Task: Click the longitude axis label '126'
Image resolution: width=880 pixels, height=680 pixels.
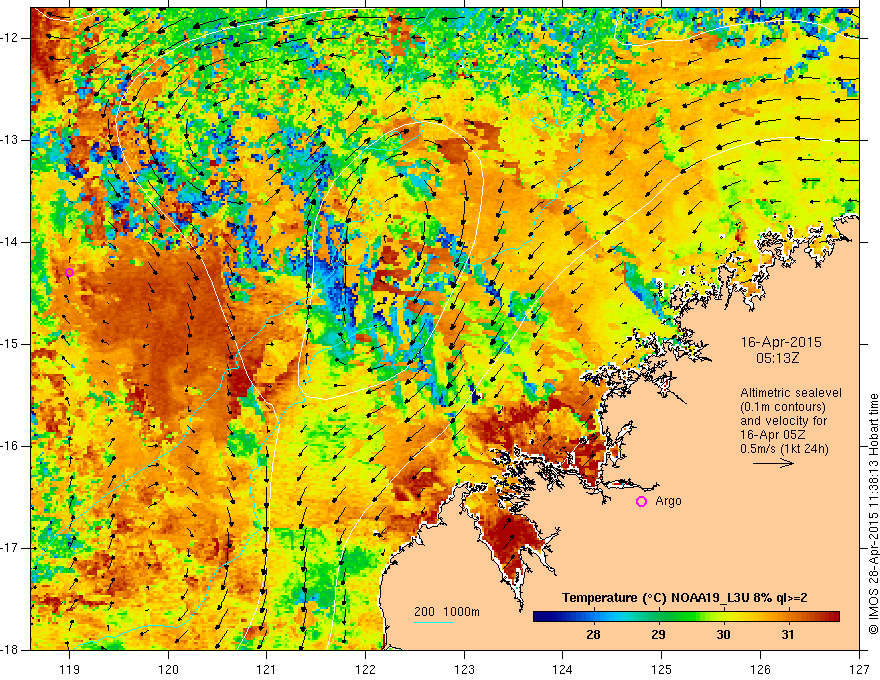Action: pyautogui.click(x=760, y=669)
